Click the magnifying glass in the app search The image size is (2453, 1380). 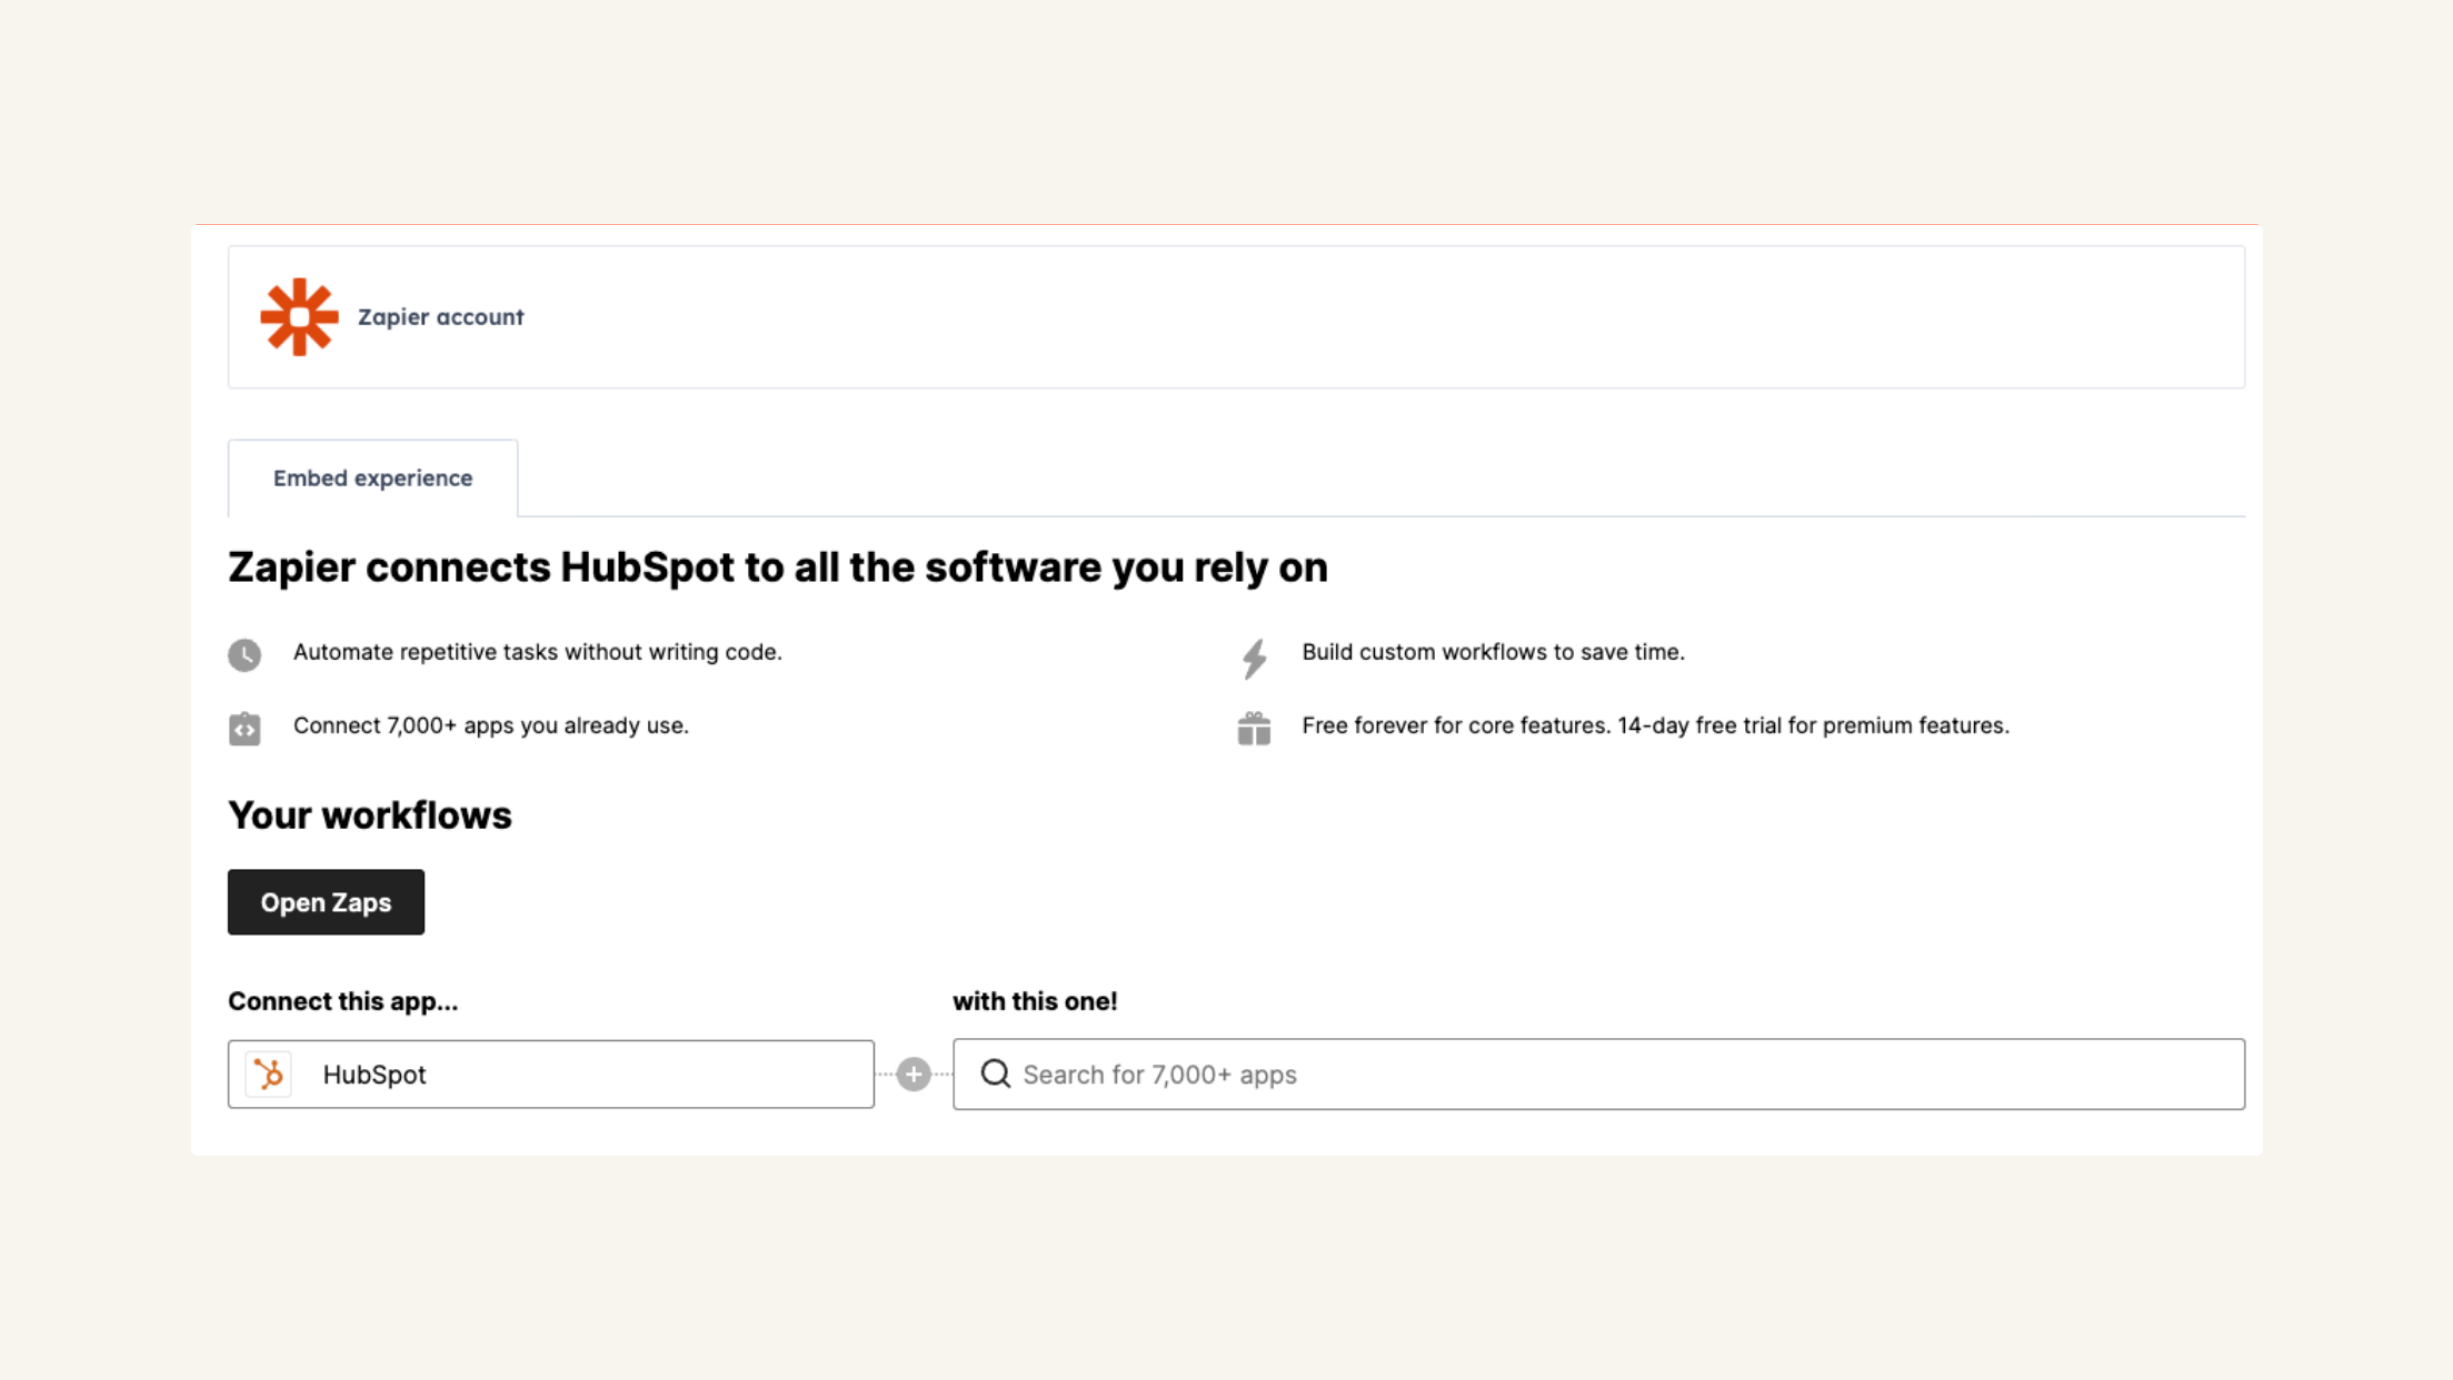coord(995,1073)
